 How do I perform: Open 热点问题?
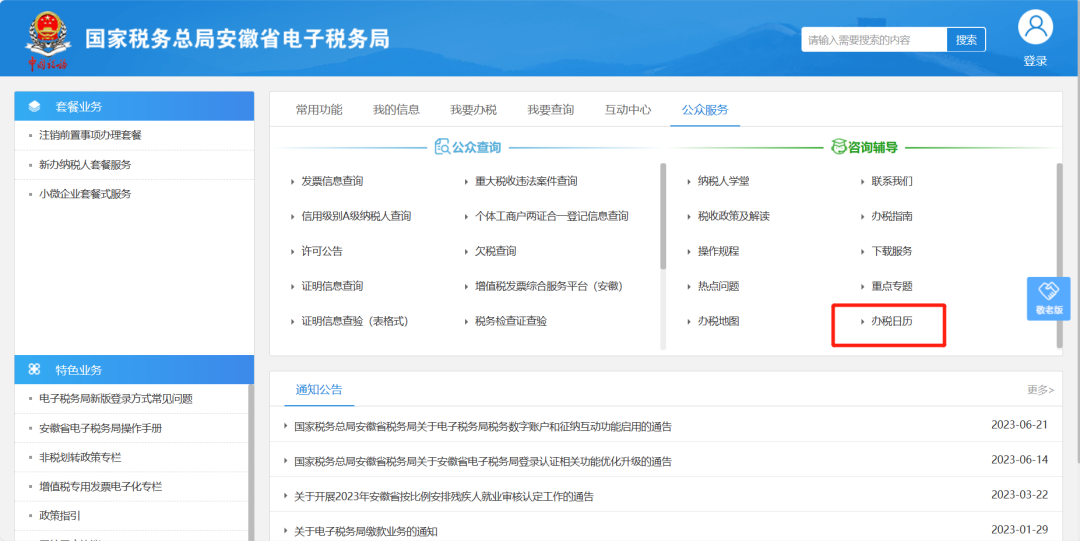click(718, 286)
